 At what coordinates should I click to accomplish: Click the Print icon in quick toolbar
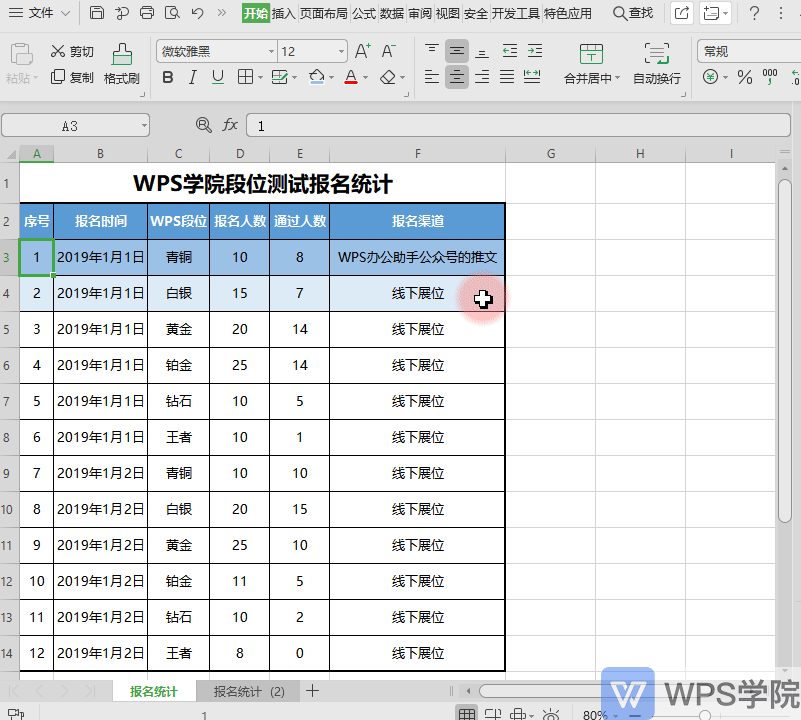click(147, 12)
